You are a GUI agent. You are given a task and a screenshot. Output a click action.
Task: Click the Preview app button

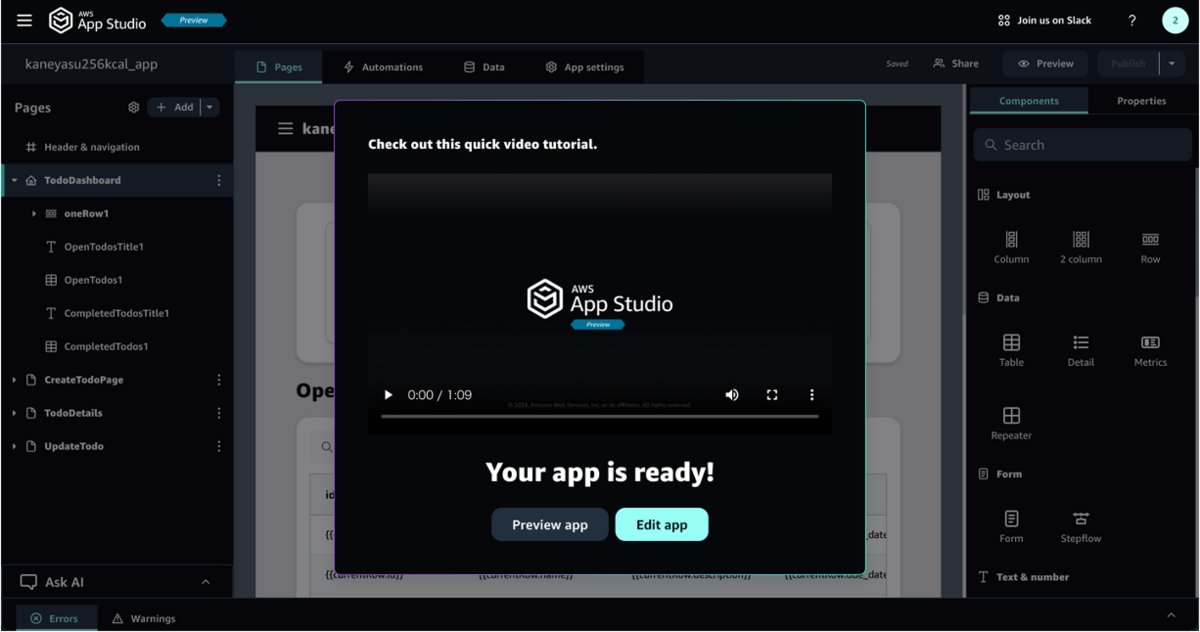[549, 525]
